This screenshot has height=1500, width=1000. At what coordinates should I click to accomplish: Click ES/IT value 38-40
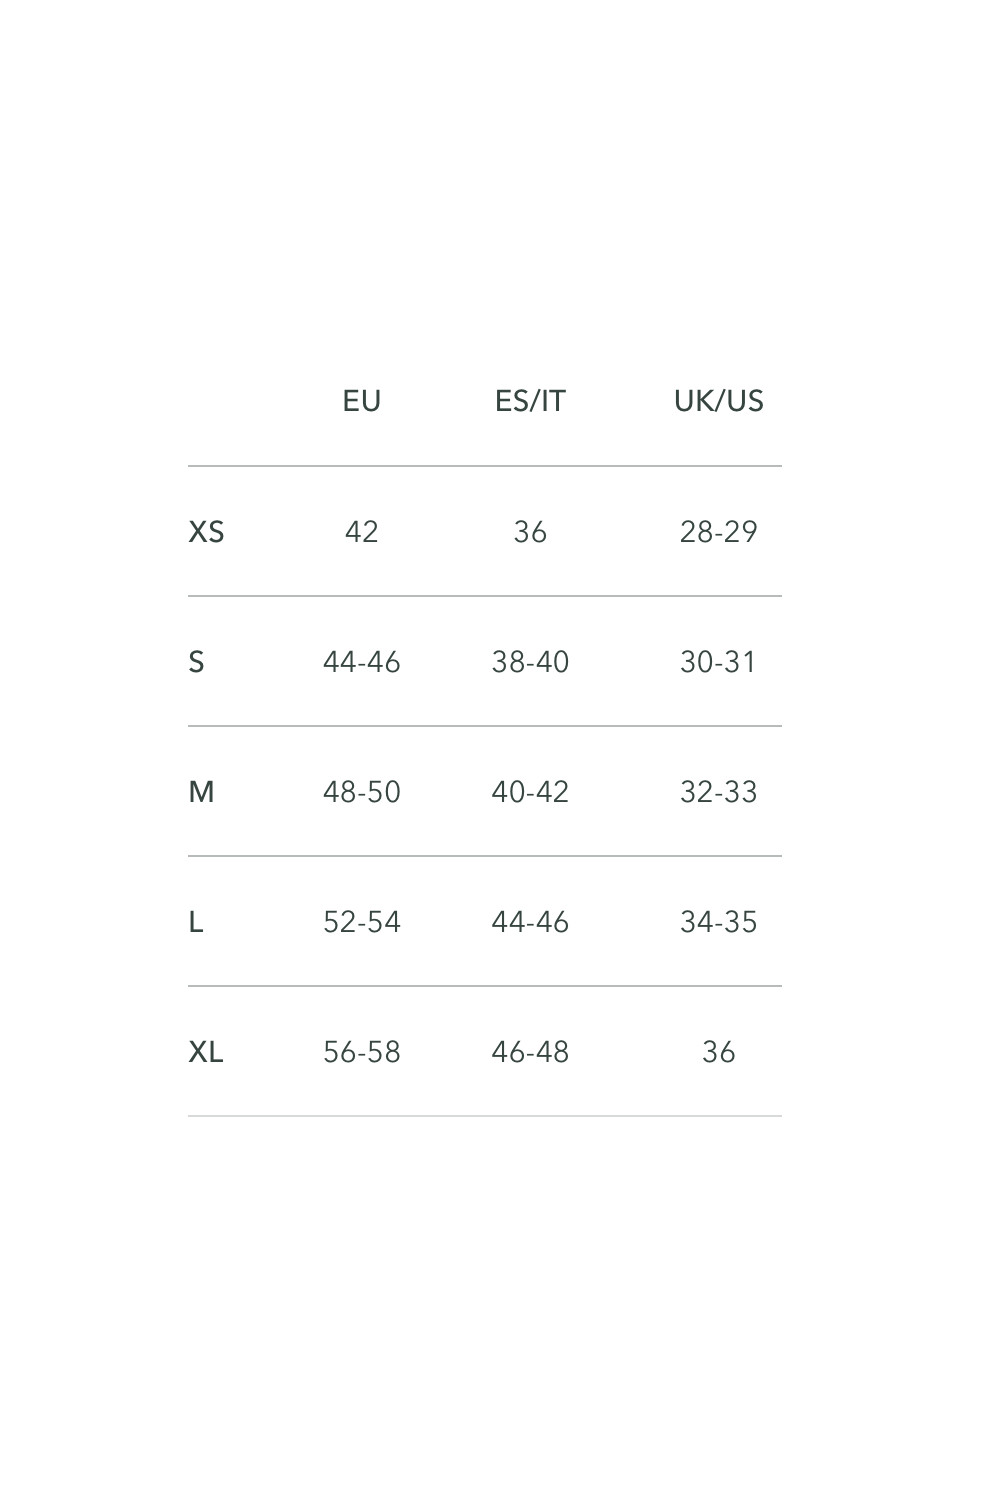(x=530, y=661)
